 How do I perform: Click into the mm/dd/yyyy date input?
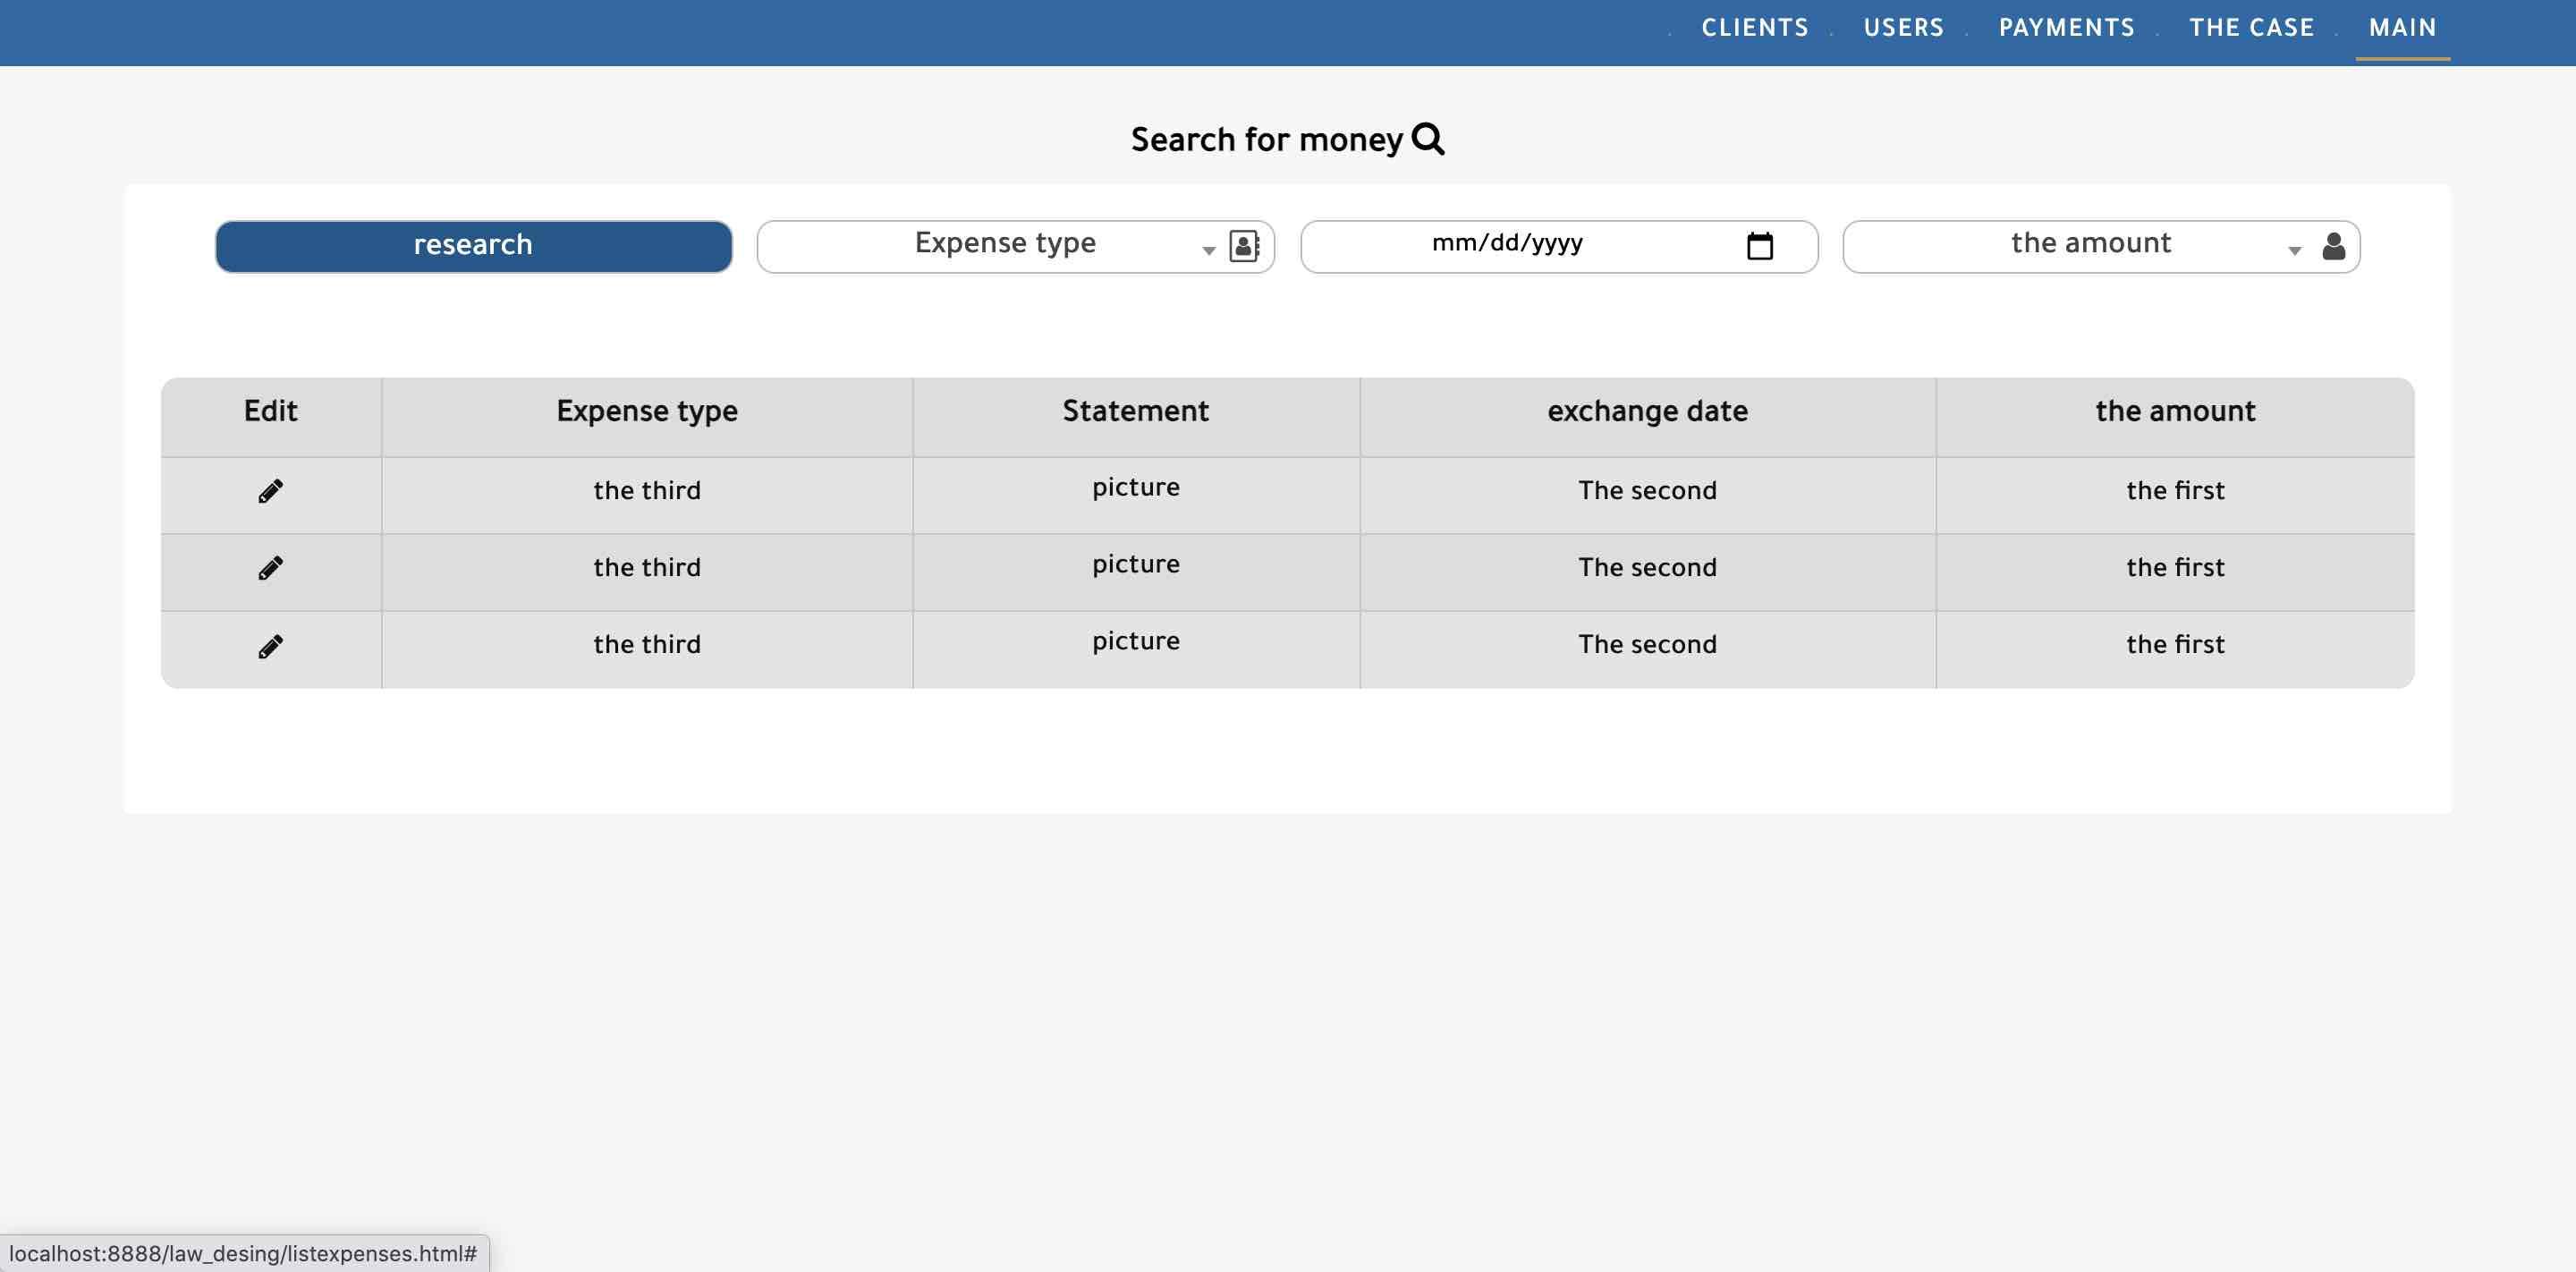pyautogui.click(x=1507, y=244)
